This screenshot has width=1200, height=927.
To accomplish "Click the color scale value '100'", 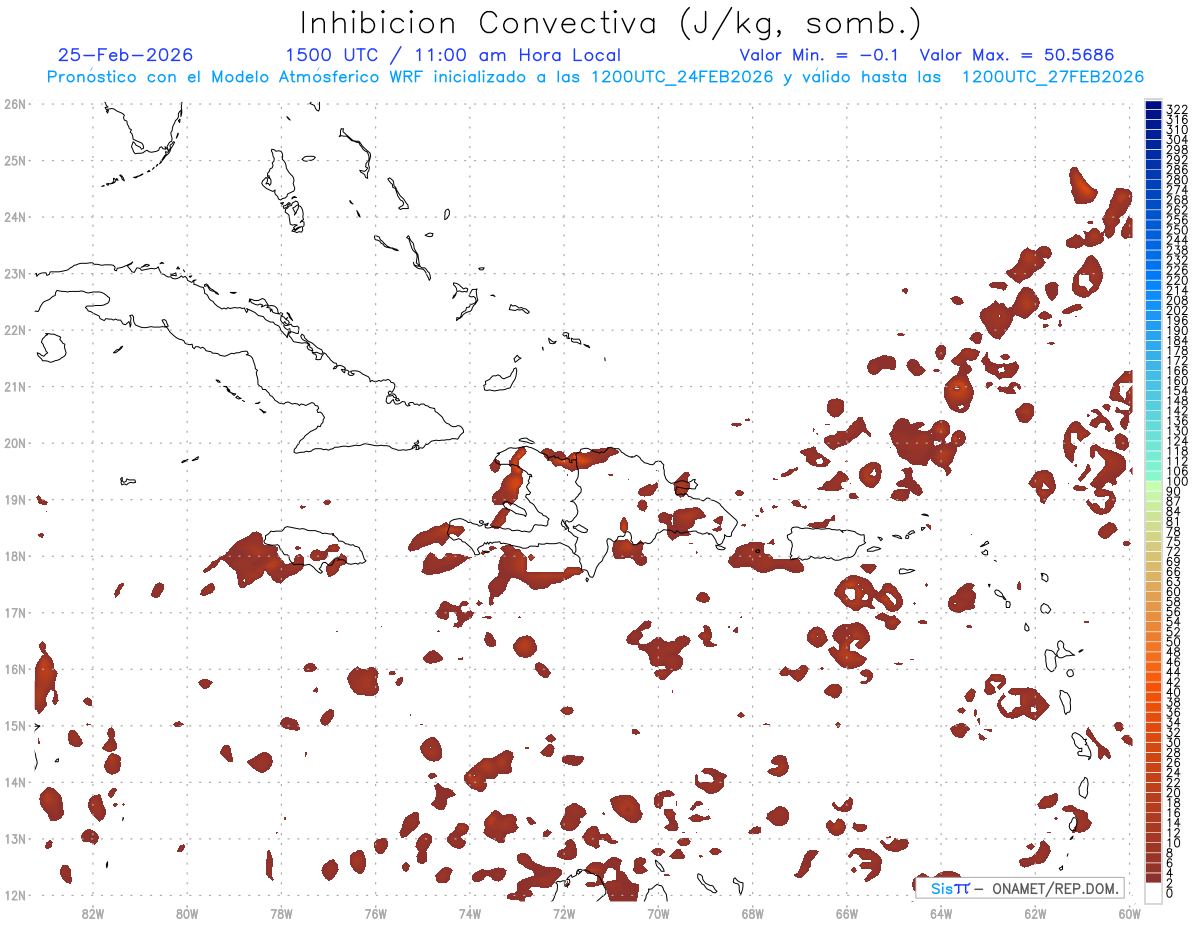I will pyautogui.click(x=1177, y=482).
